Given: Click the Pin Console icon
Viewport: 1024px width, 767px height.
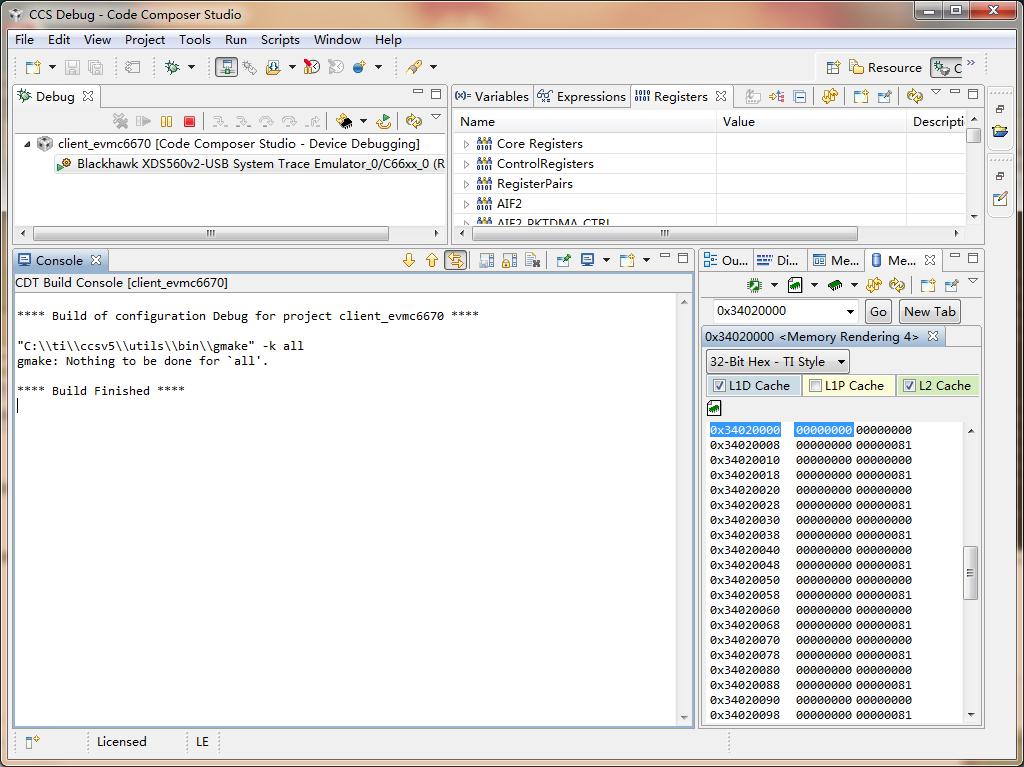Looking at the screenshot, I should (564, 260).
